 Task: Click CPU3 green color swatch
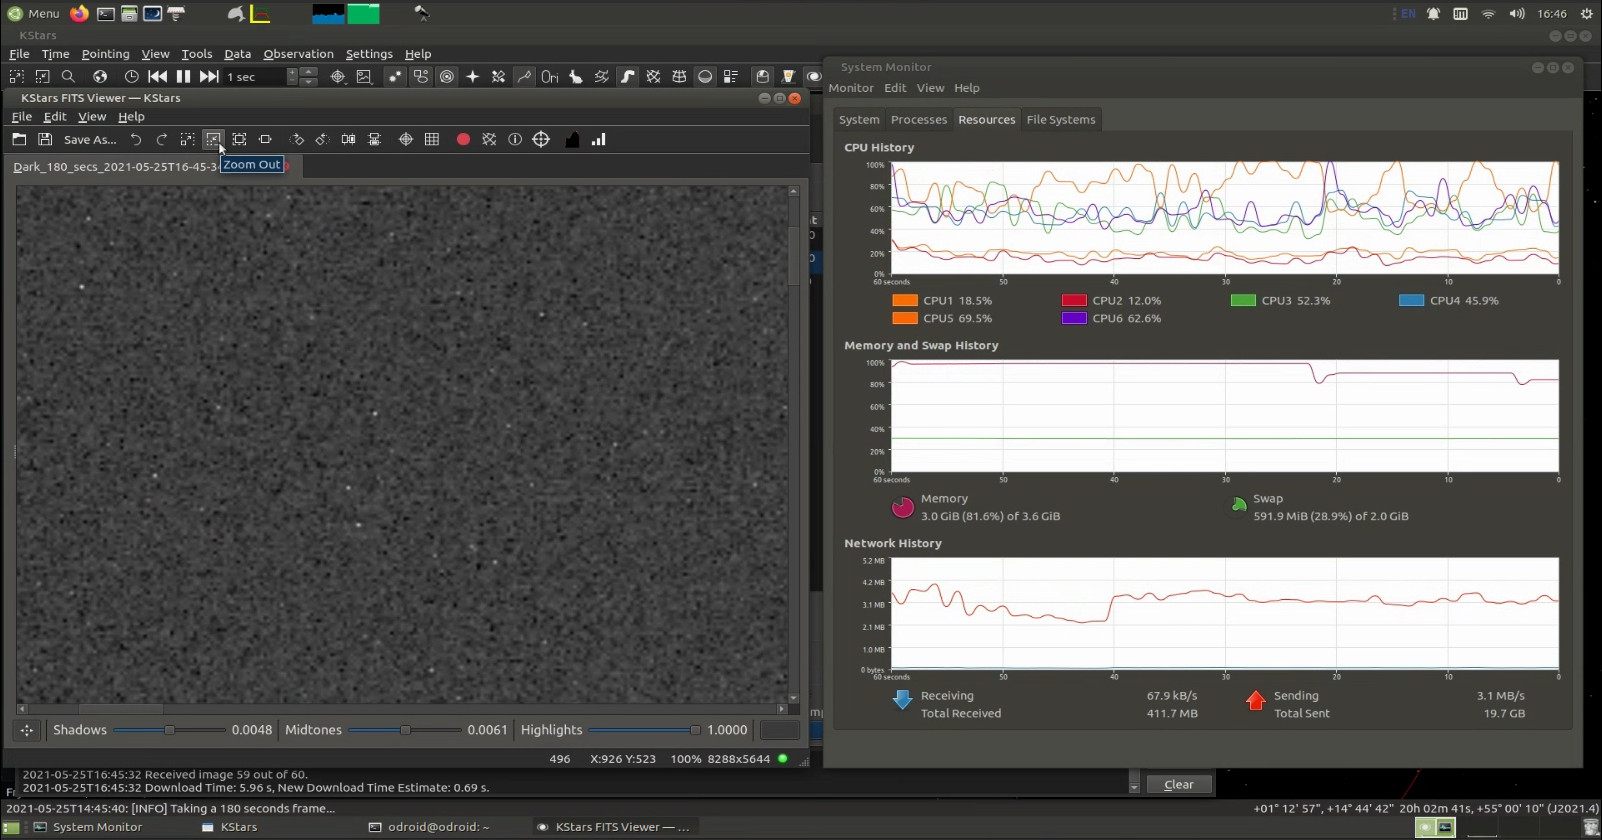point(1243,300)
